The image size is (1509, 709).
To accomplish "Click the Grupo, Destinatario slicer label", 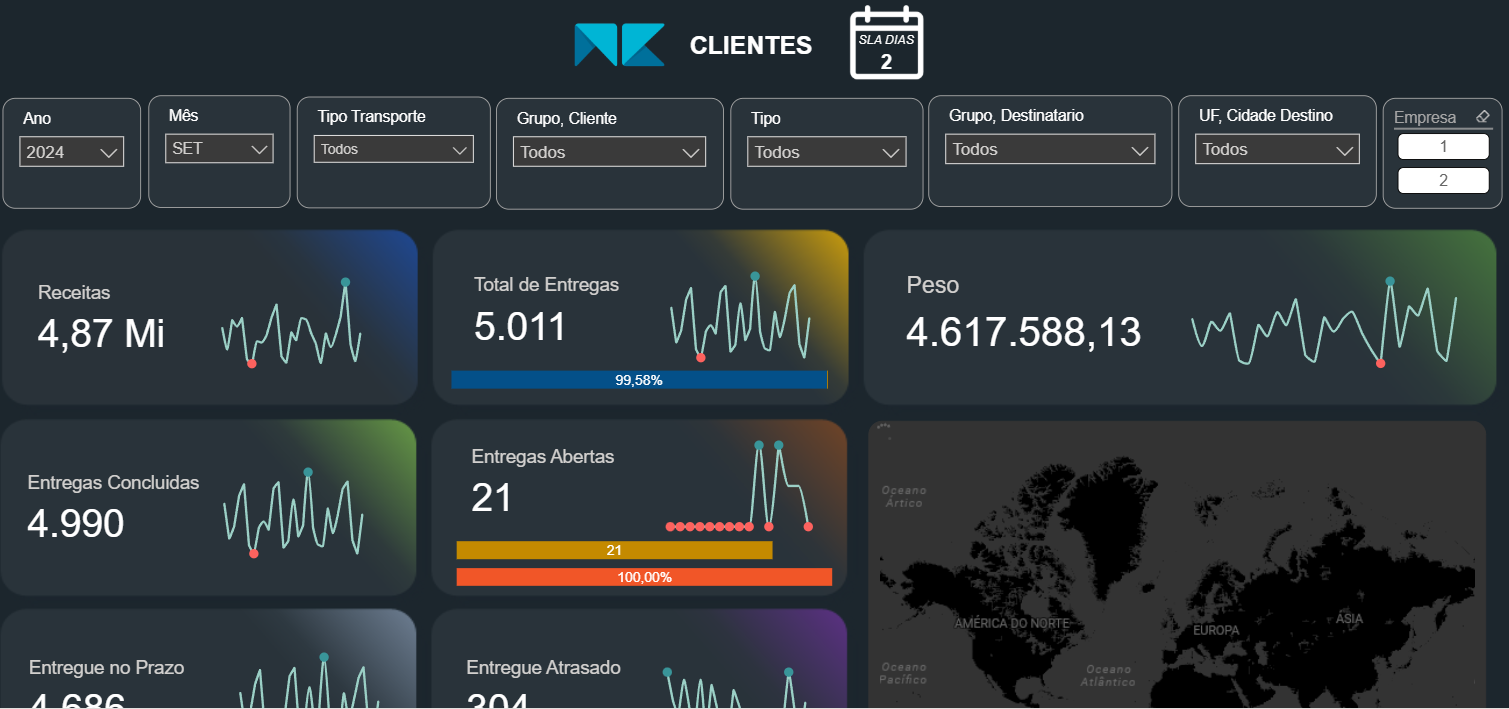I will [x=1017, y=116].
